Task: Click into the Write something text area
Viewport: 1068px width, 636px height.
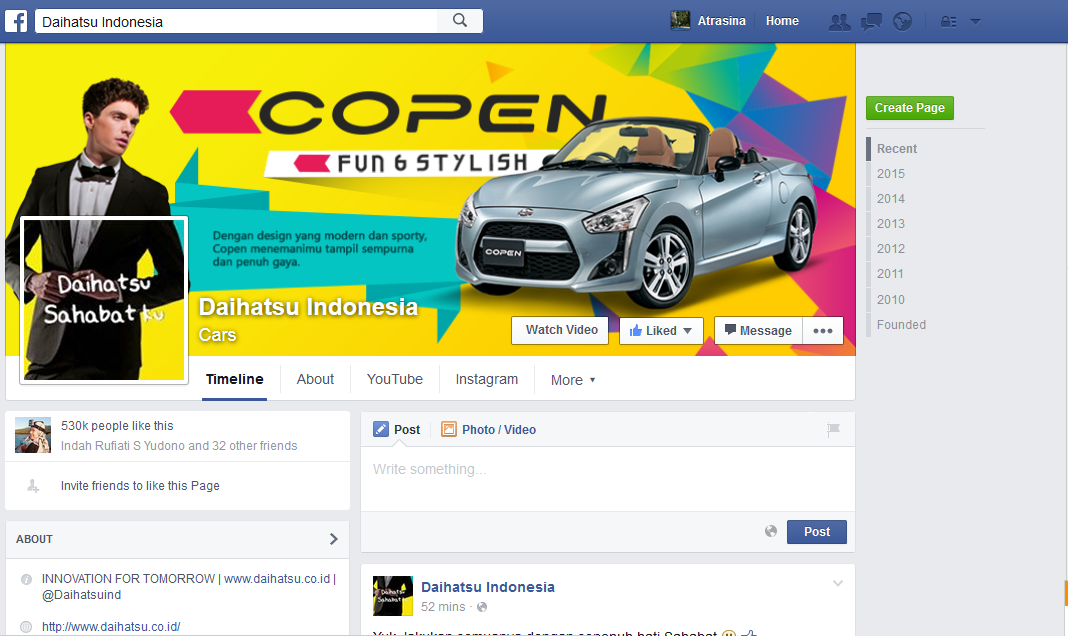Action: click(x=608, y=479)
